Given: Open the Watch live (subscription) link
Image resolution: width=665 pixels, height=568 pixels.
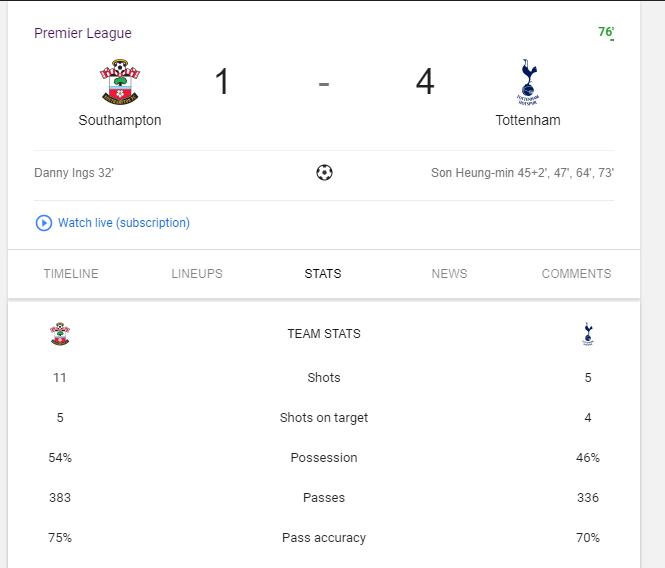Looking at the screenshot, I should pos(123,223).
